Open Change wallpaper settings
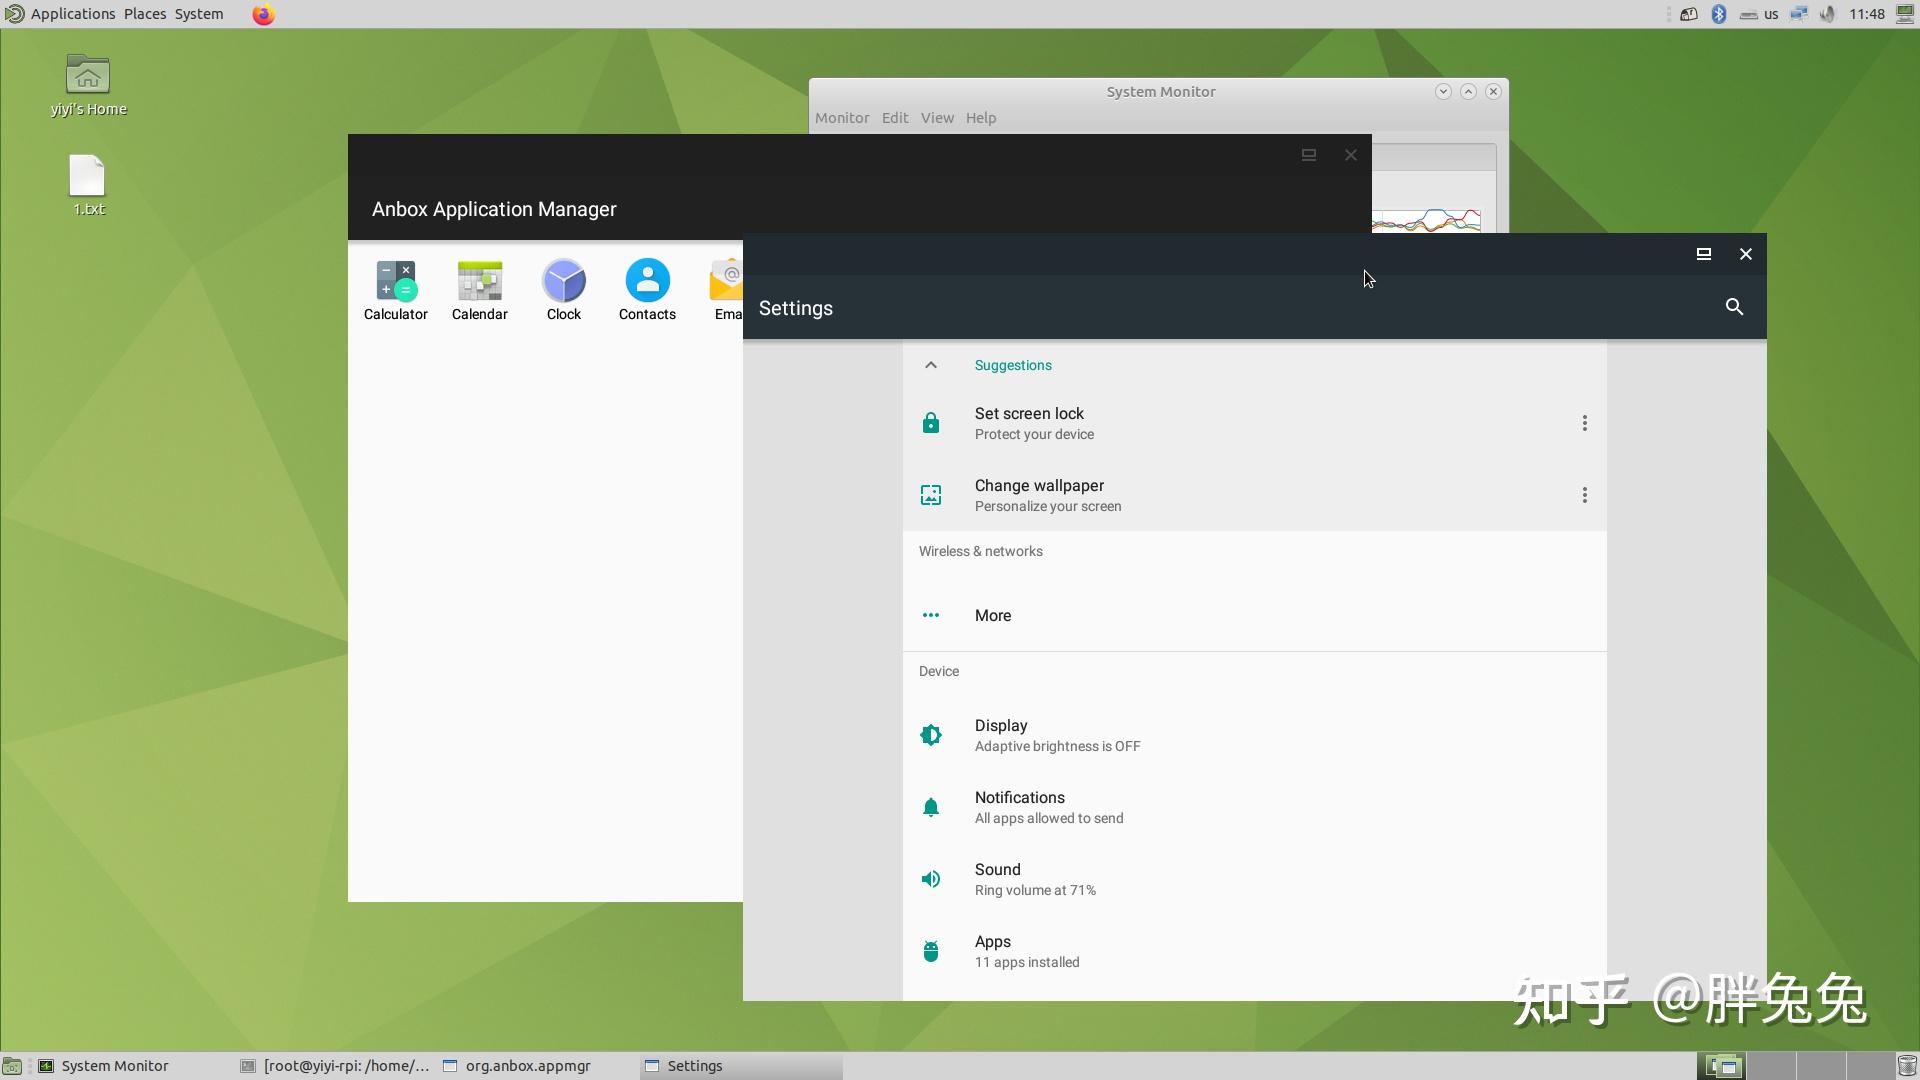Image resolution: width=1920 pixels, height=1080 pixels. click(1039, 495)
